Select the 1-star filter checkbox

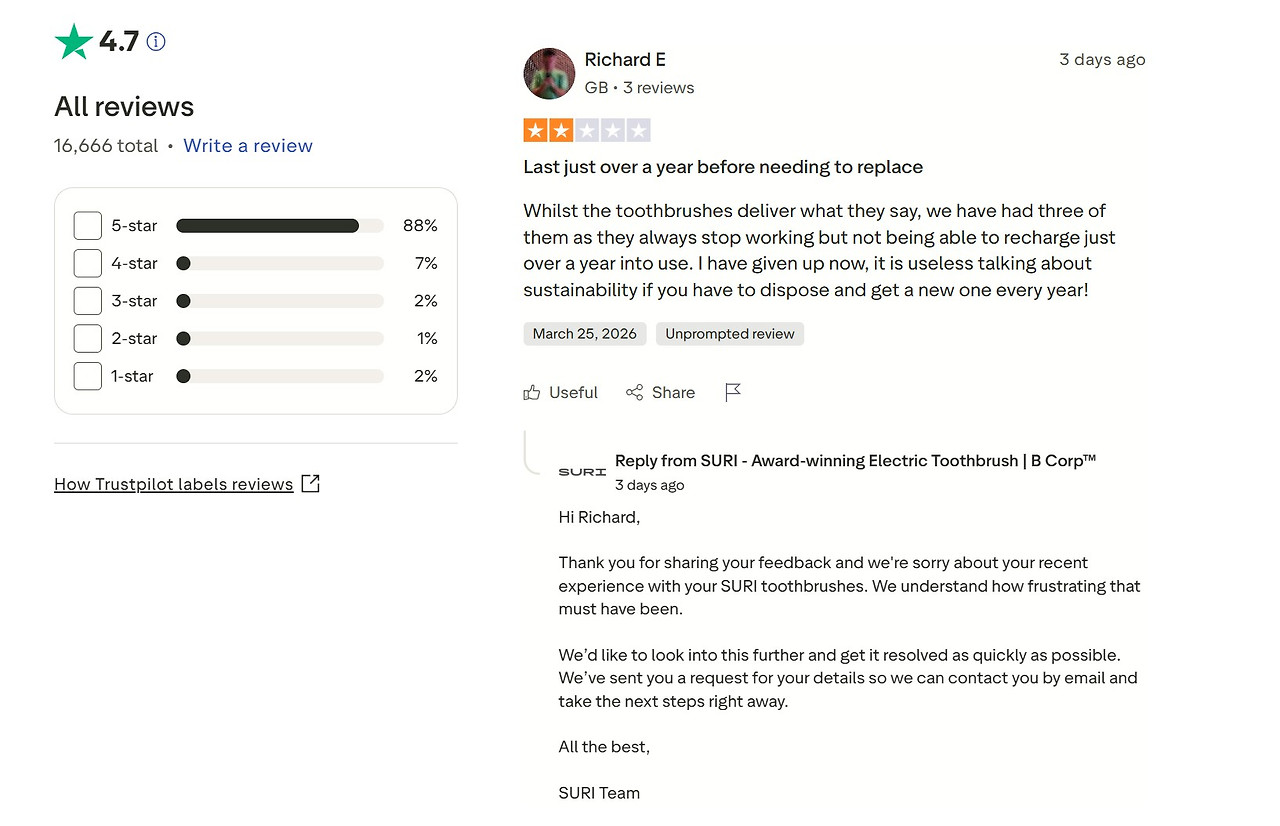[x=88, y=376]
